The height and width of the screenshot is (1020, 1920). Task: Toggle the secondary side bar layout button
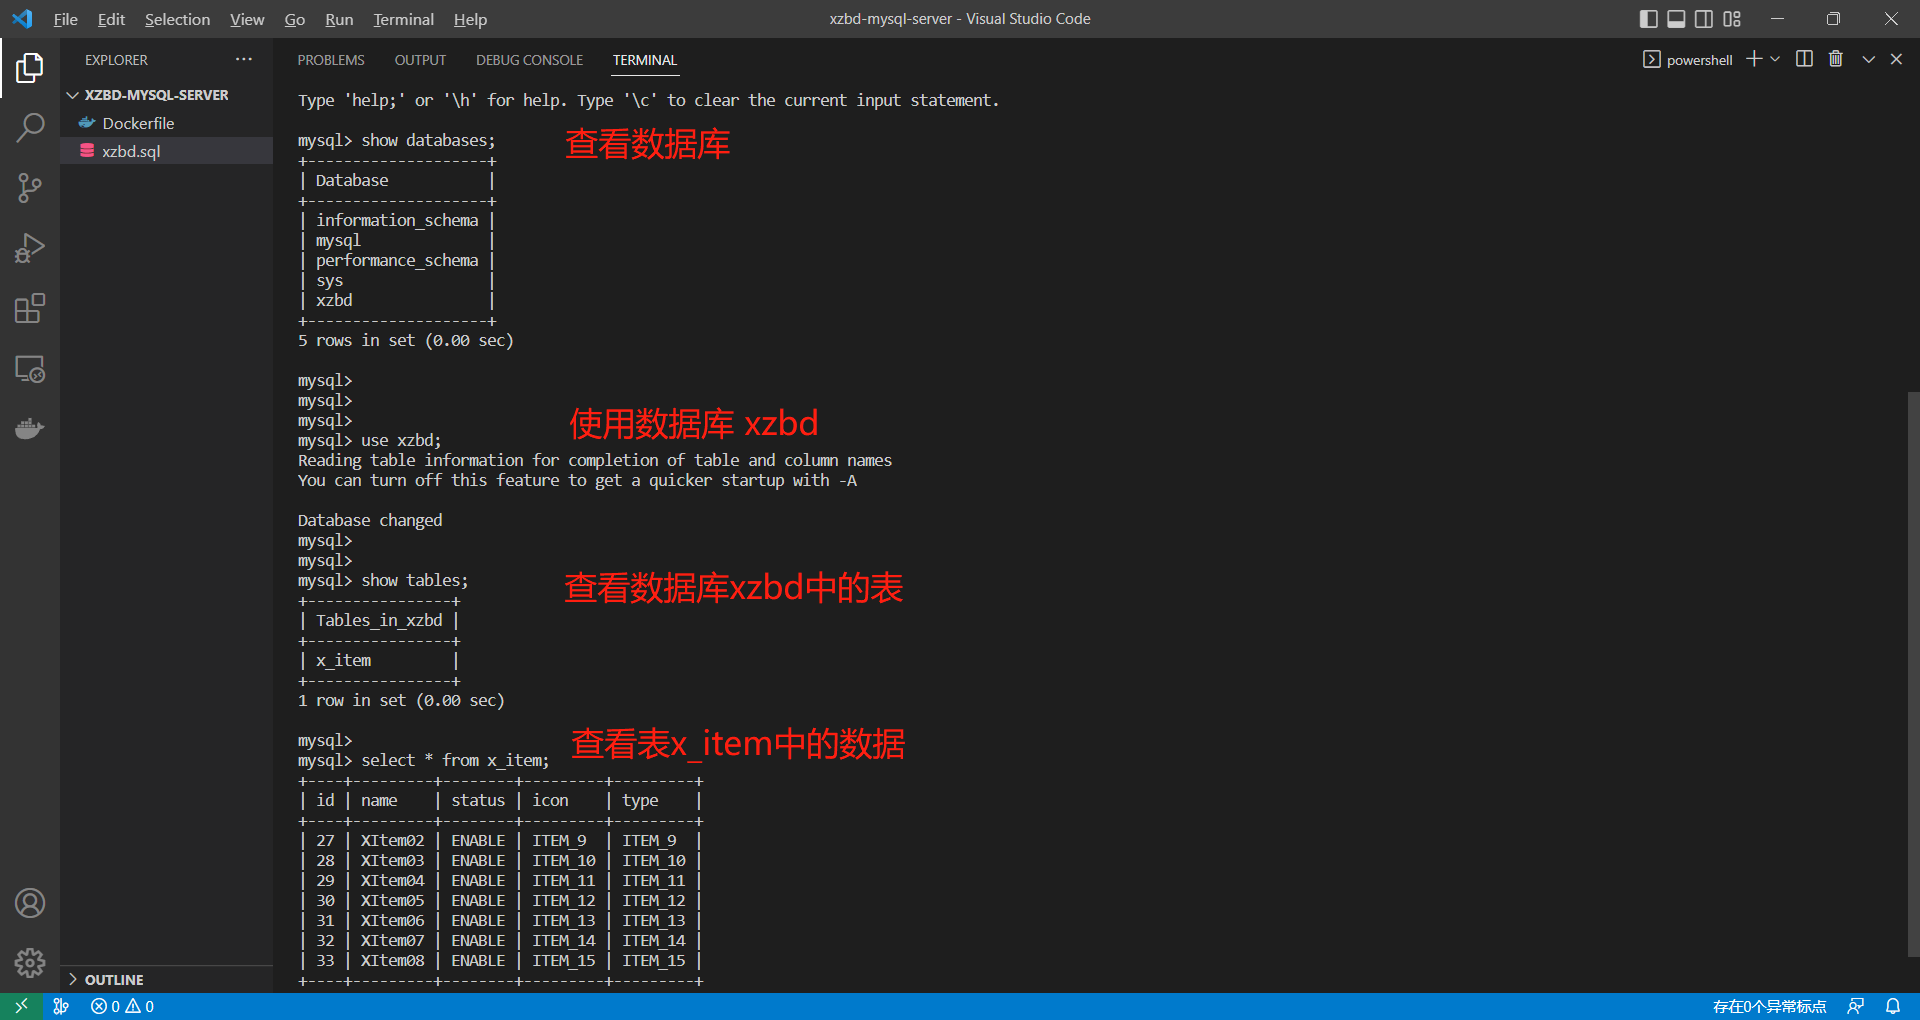pos(1704,19)
